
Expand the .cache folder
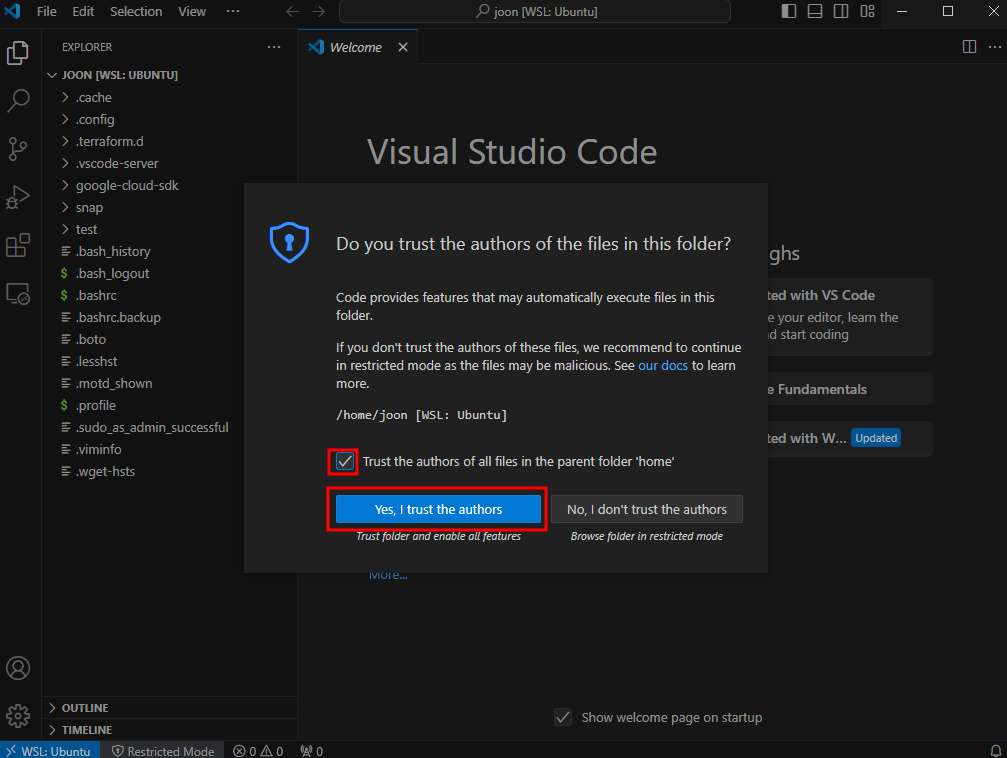(x=170, y=98)
